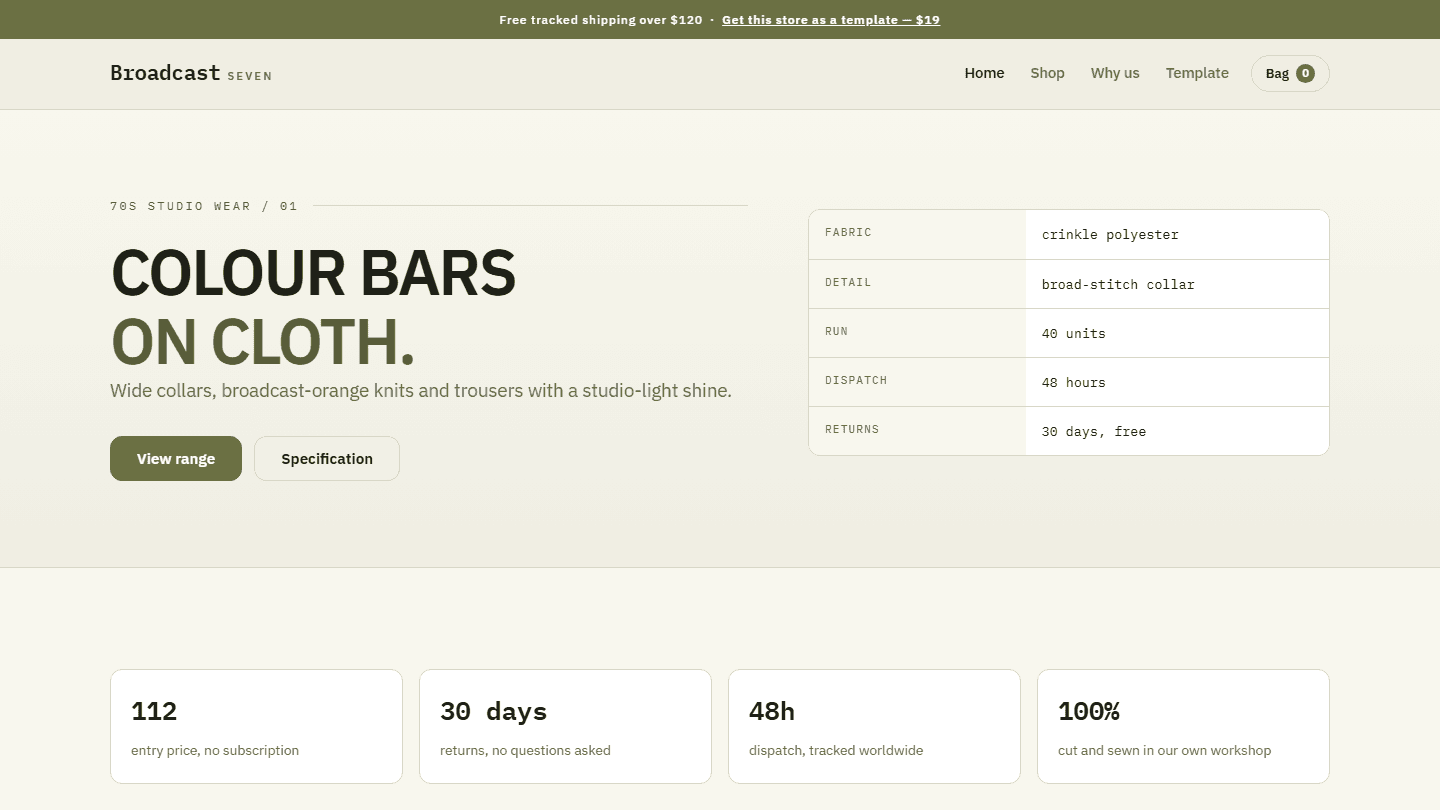Click 'cut and sewn in our own workshop' caption
1440x810 pixels.
tap(1165, 750)
